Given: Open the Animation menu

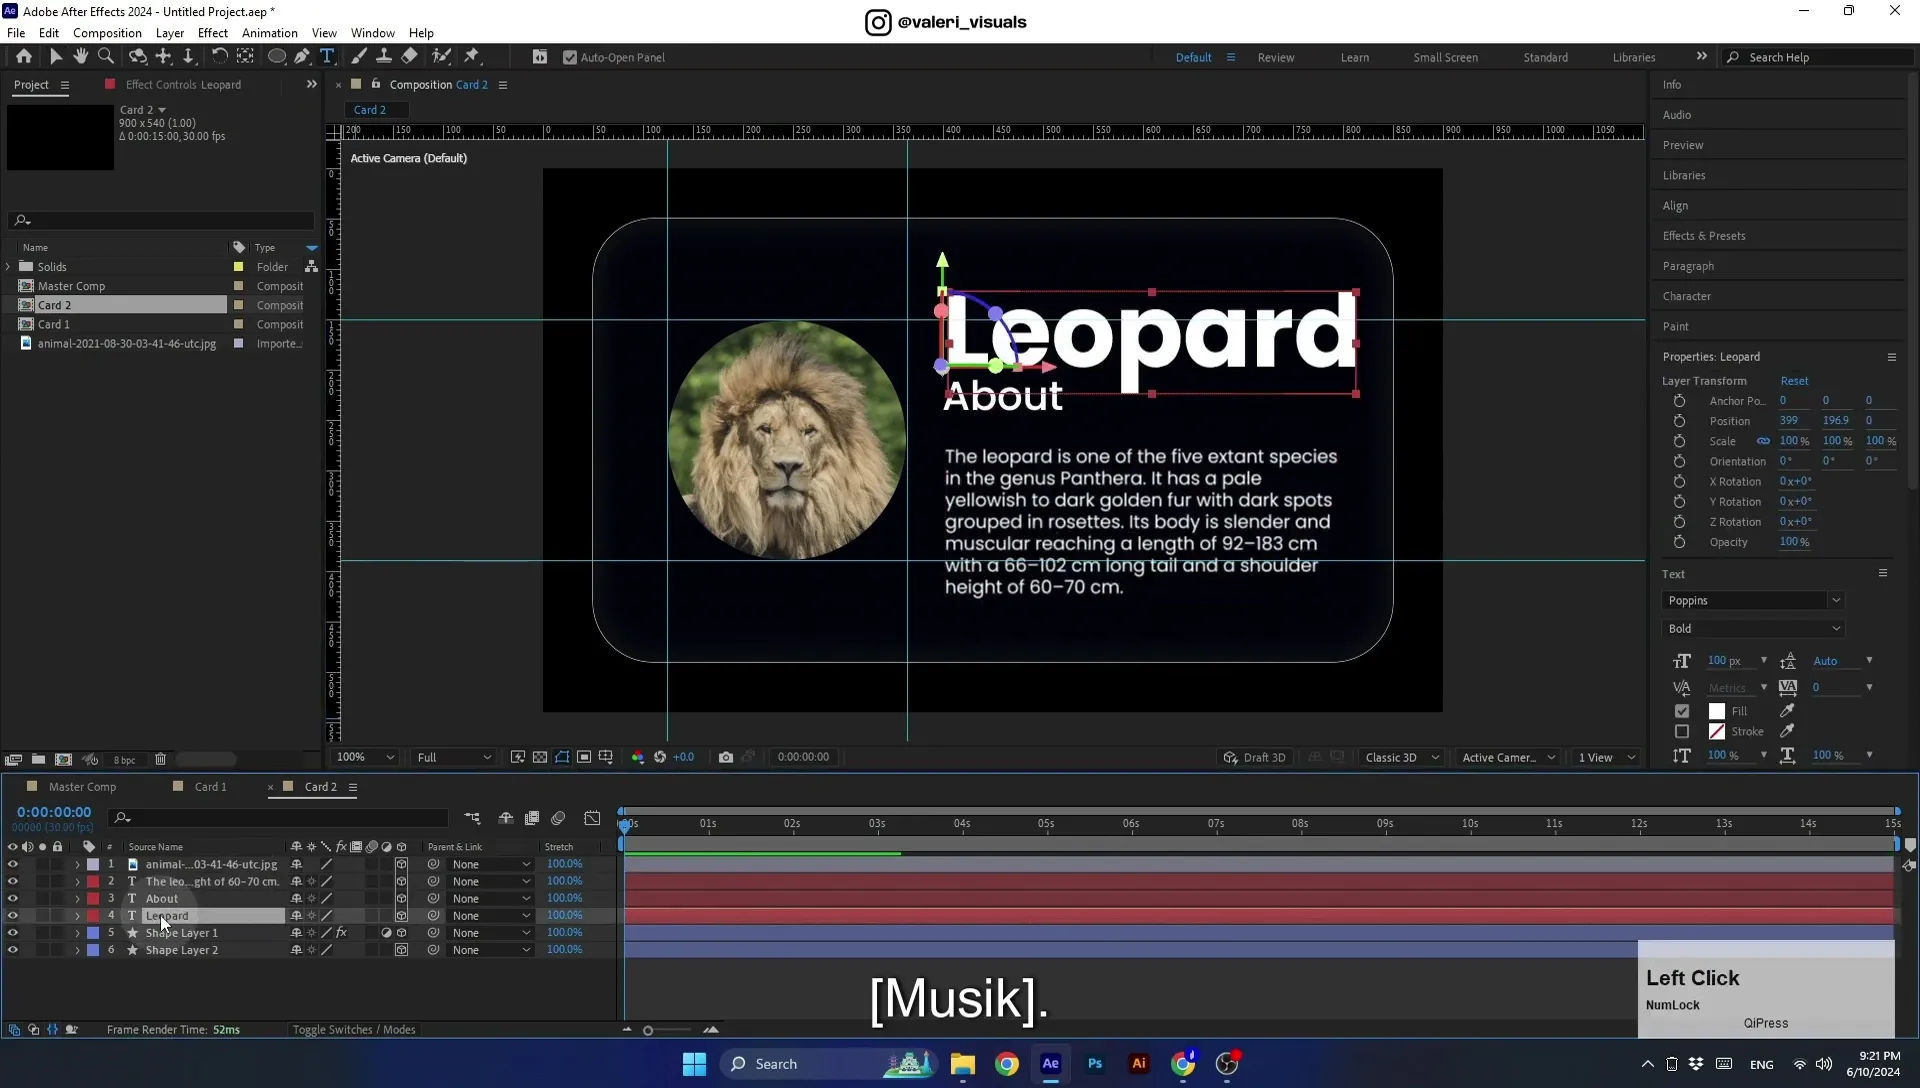Looking at the screenshot, I should click(270, 33).
